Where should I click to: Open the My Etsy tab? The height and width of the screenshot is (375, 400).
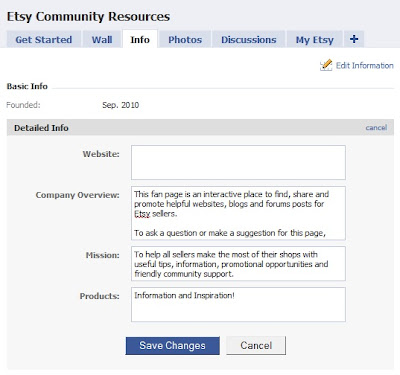[315, 40]
